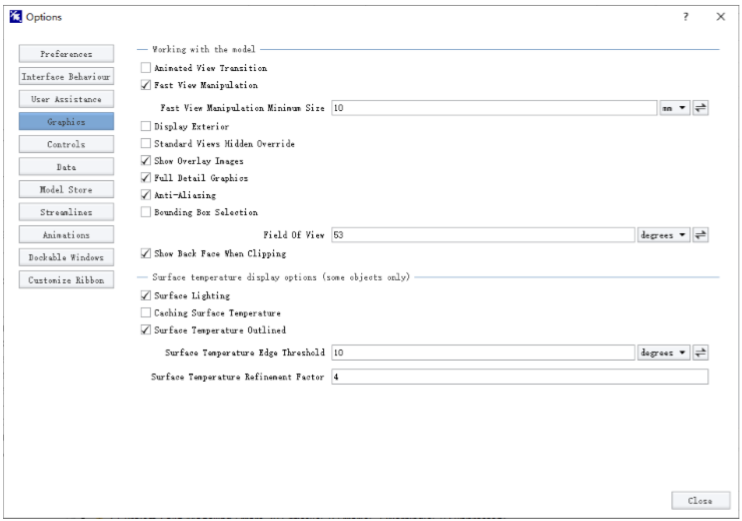
Task: Enable Animated View Transition checkbox
Action: [146, 68]
